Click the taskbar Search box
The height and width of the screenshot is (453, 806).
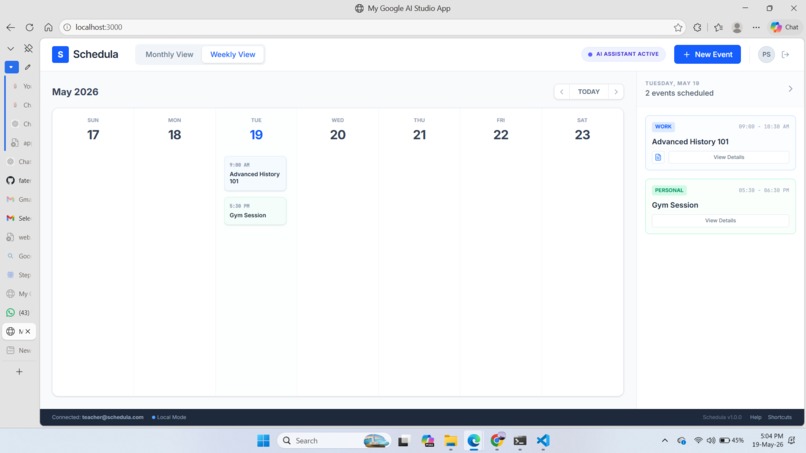pyautogui.click(x=334, y=441)
